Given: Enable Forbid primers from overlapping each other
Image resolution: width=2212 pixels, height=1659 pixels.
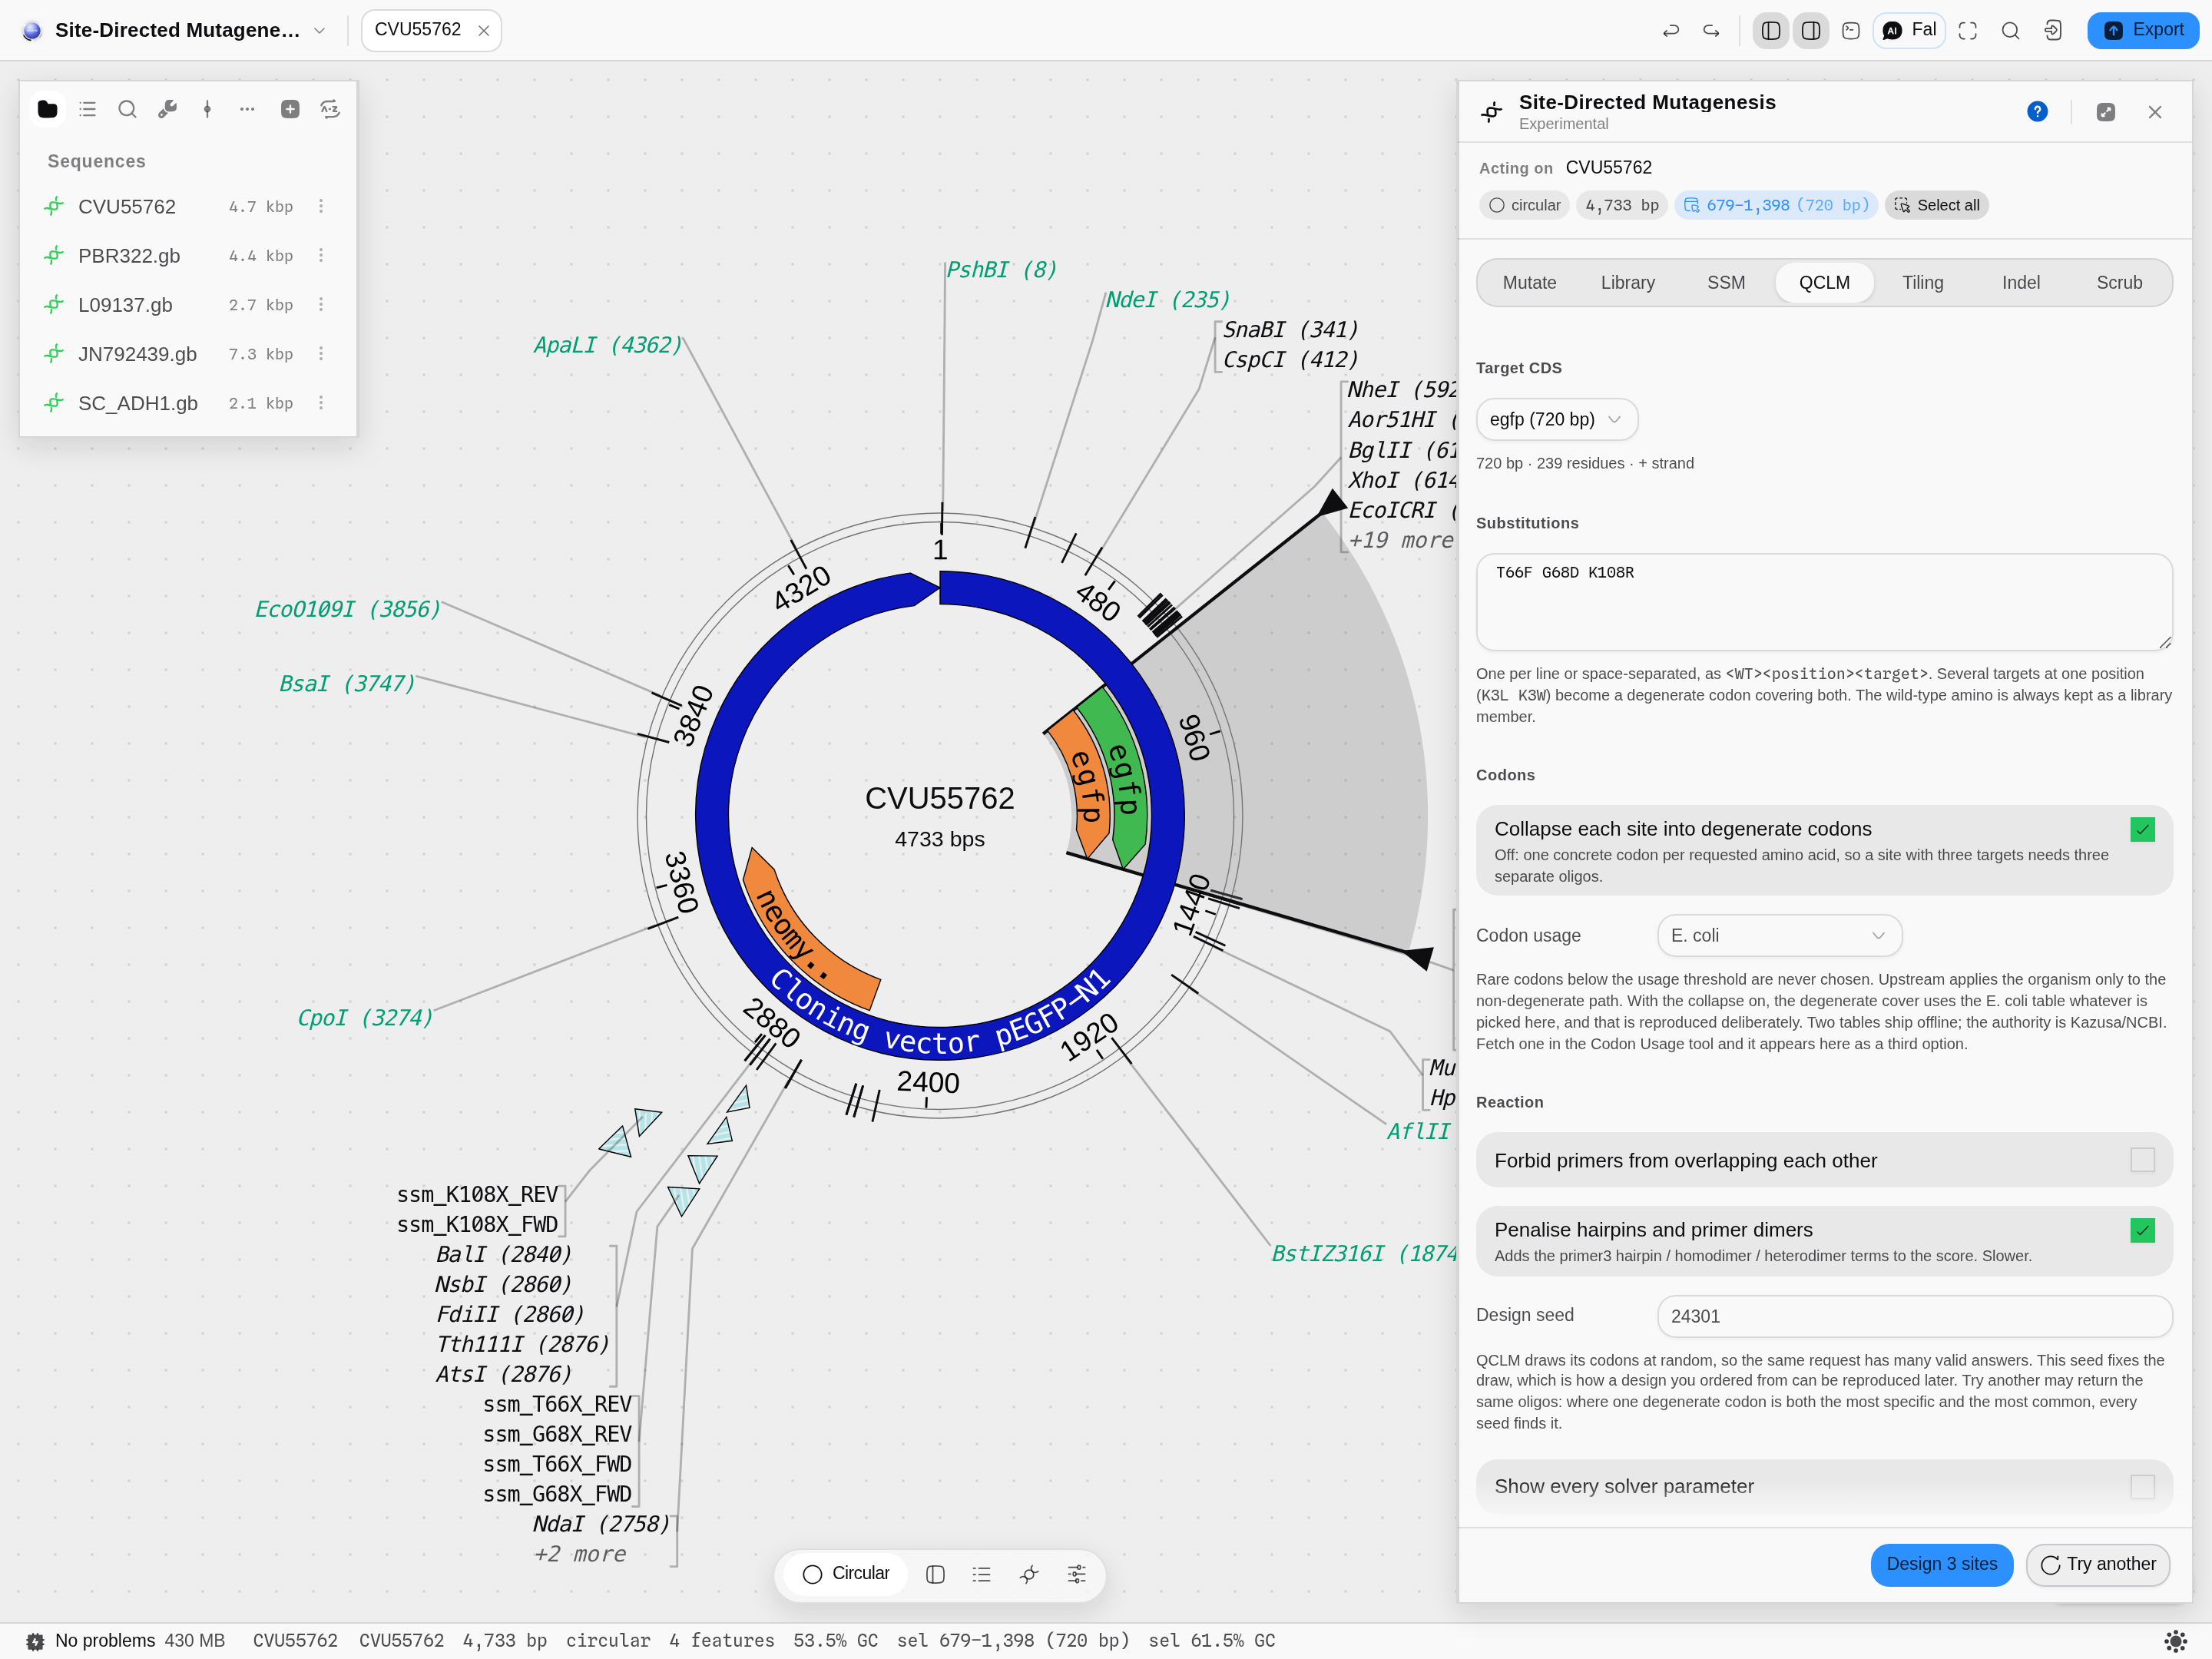Looking at the screenshot, I should [2142, 1160].
